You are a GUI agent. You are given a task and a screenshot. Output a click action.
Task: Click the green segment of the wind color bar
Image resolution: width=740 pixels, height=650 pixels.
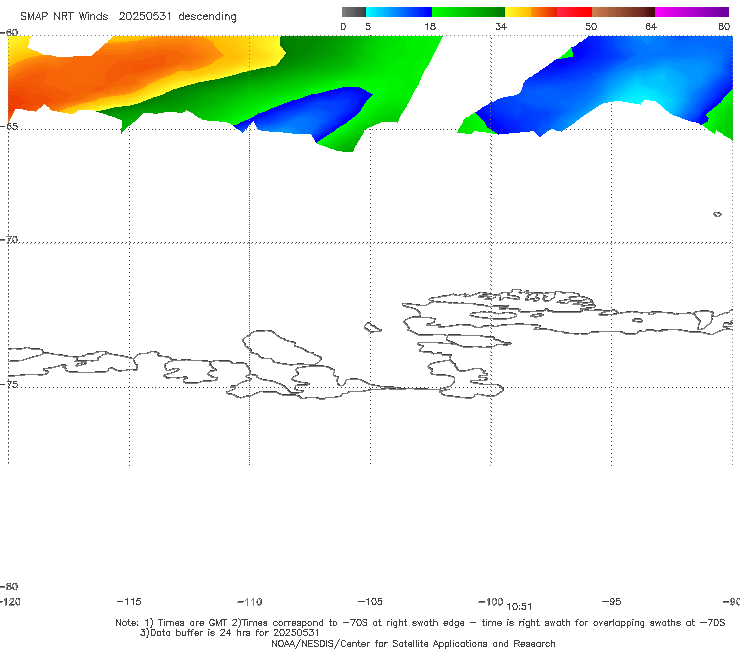coord(468,12)
